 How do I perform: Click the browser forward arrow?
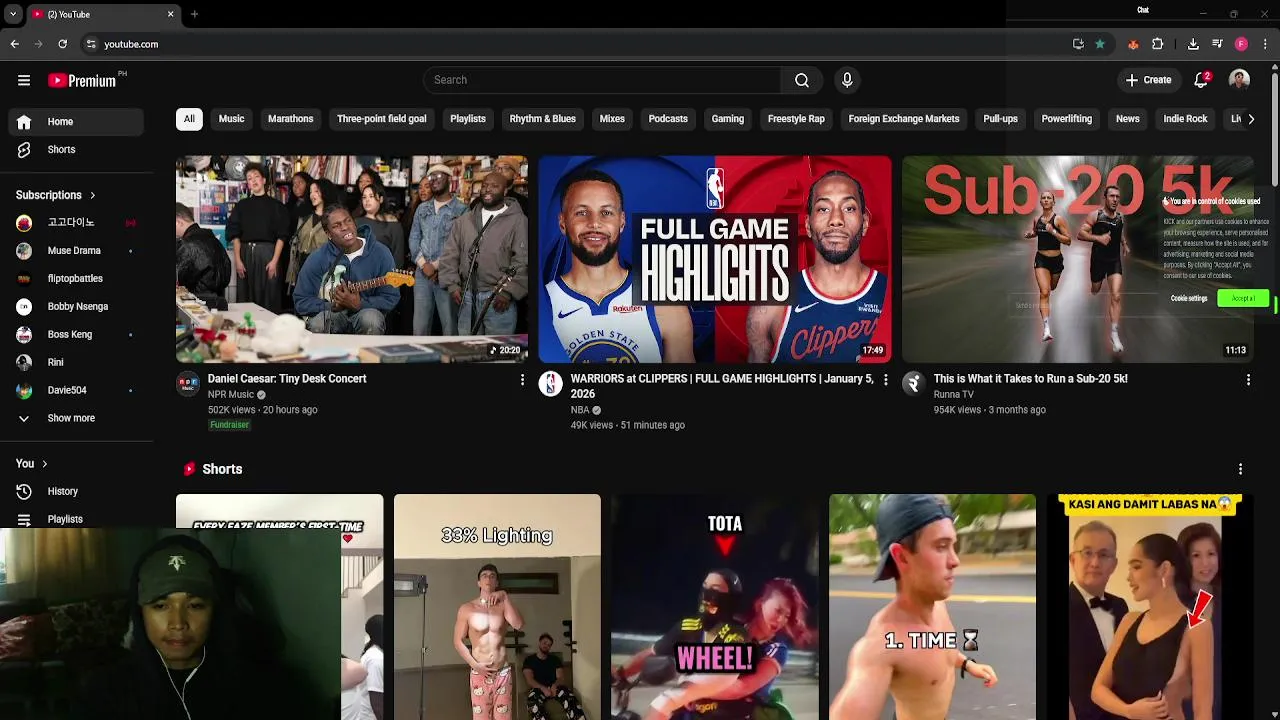click(39, 44)
